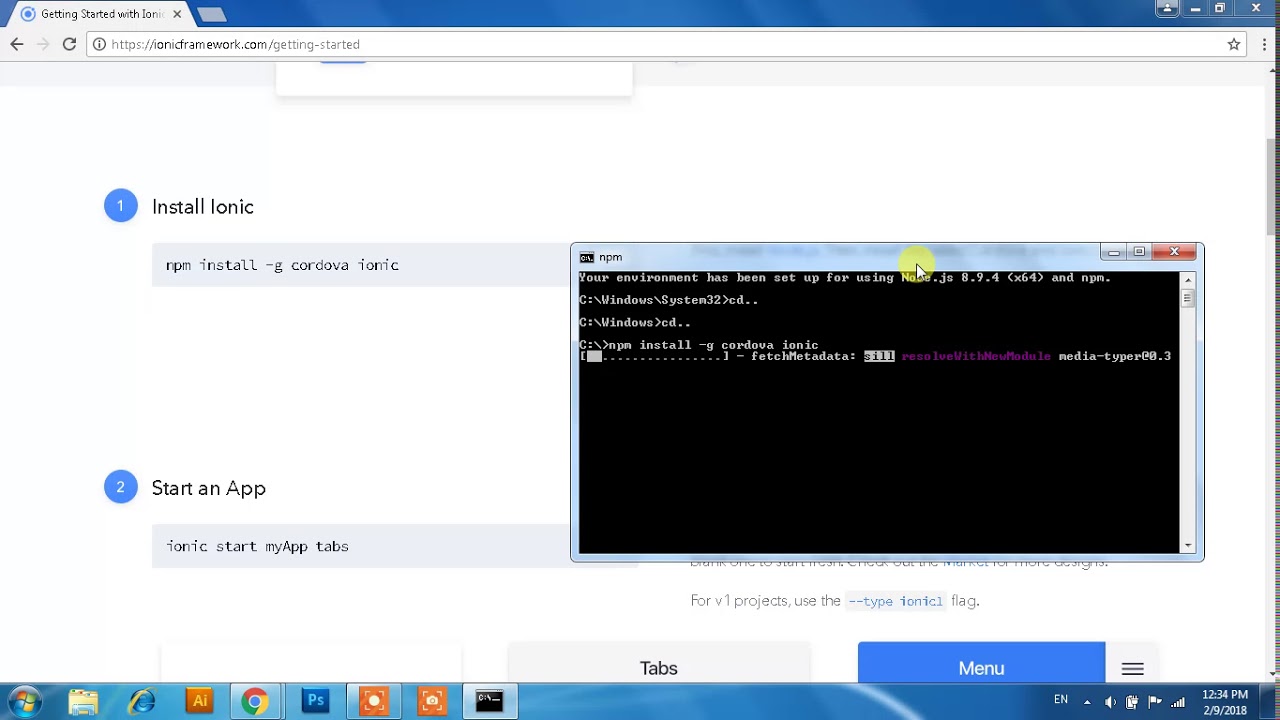Open Adobe Illustrator from the taskbar
Image resolution: width=1280 pixels, height=720 pixels.
199,701
